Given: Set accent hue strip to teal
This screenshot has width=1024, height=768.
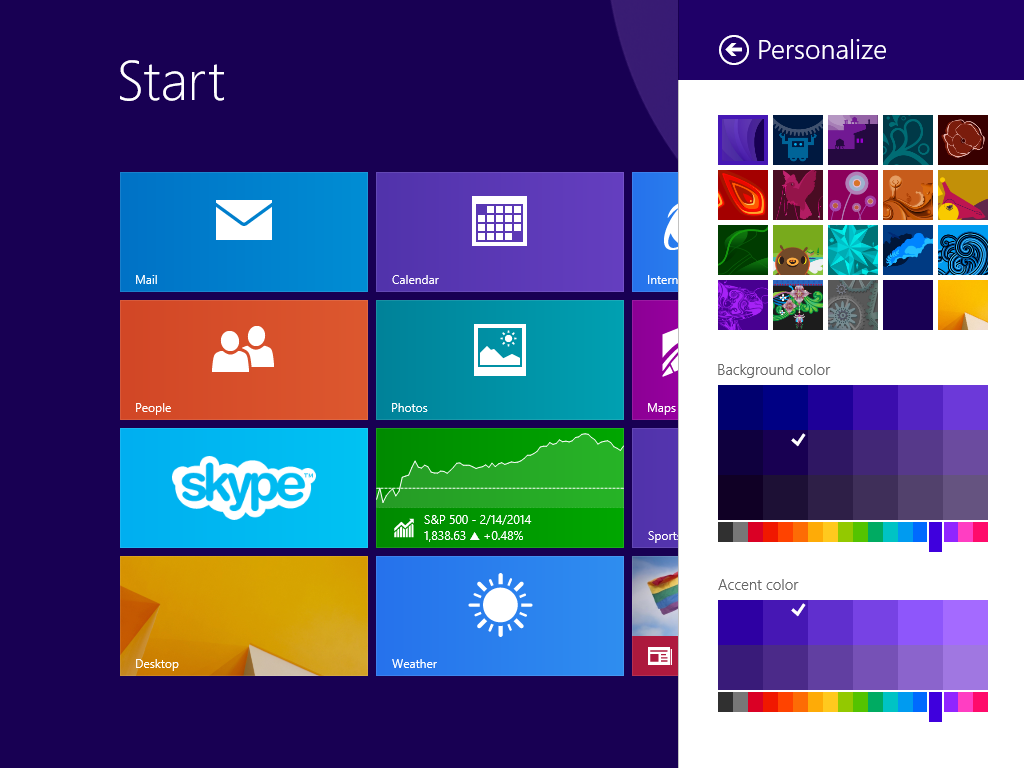Looking at the screenshot, I should [x=890, y=702].
